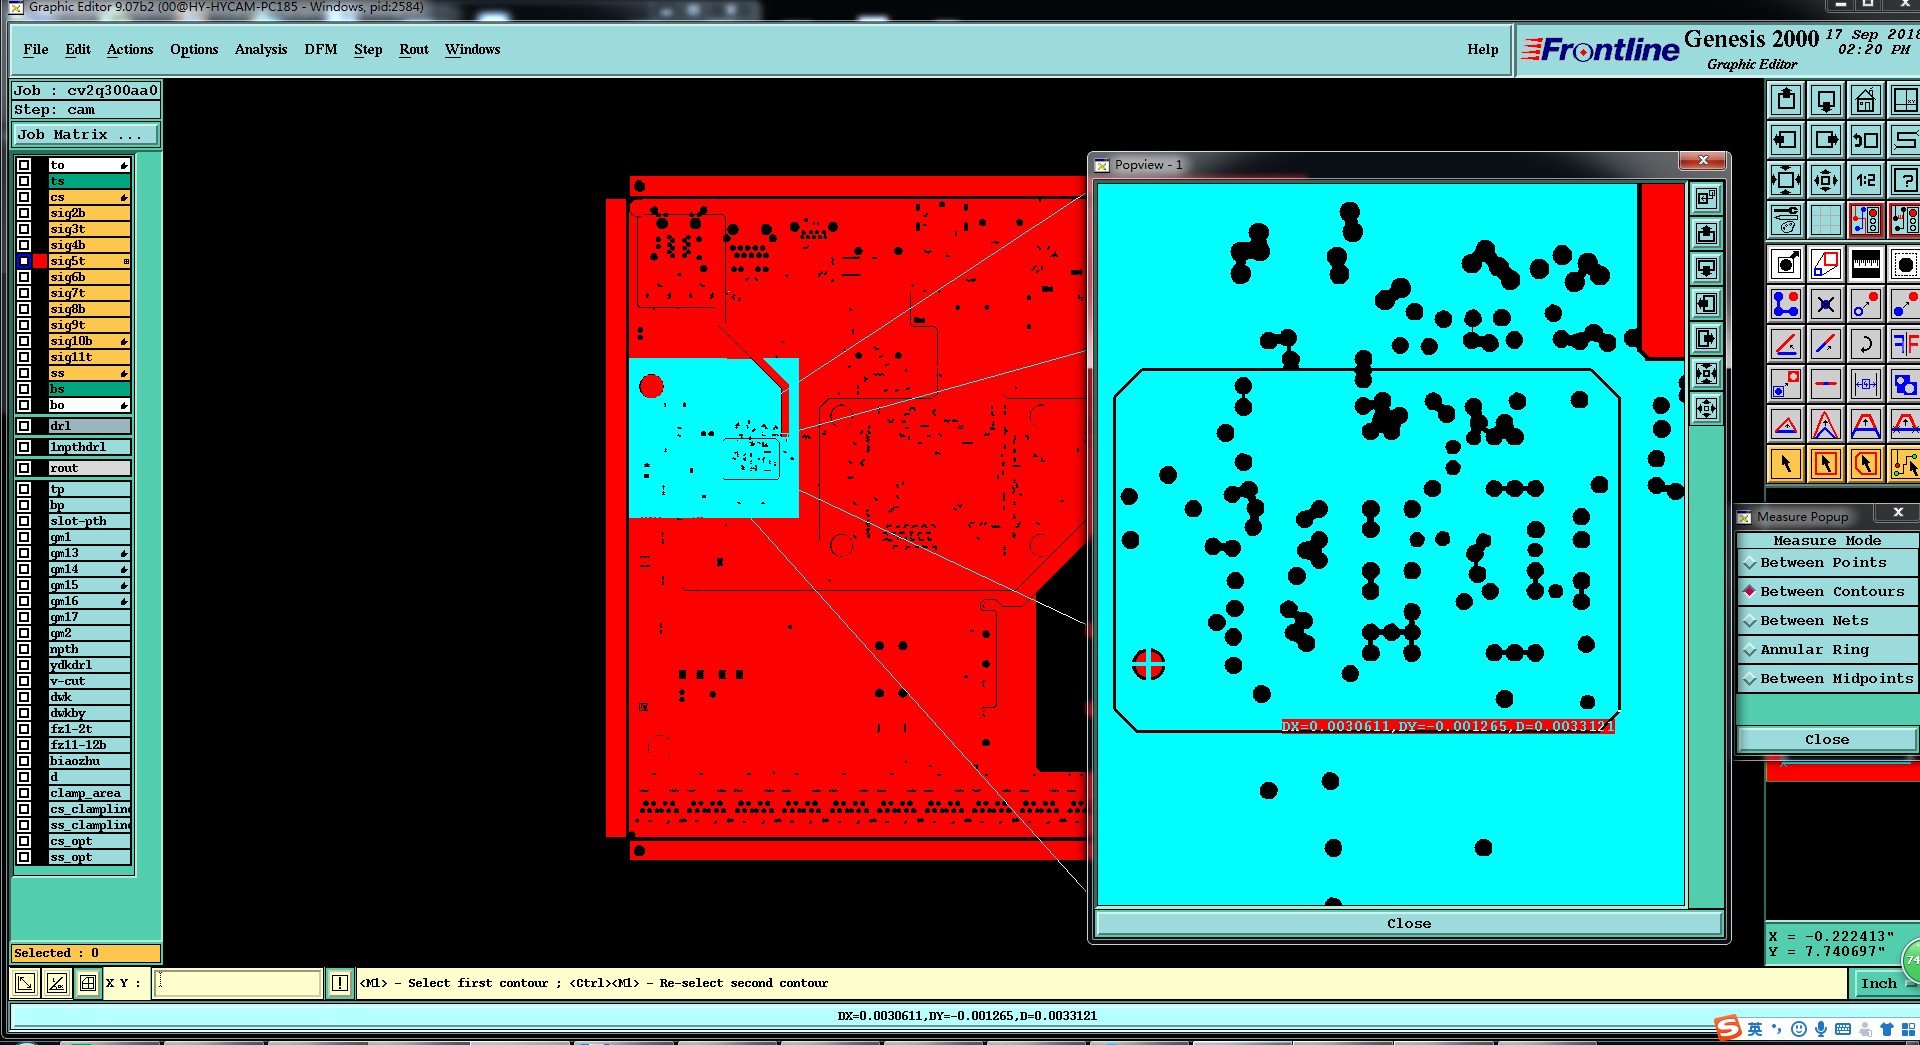Click the snap grid icon near XY field

point(88,983)
